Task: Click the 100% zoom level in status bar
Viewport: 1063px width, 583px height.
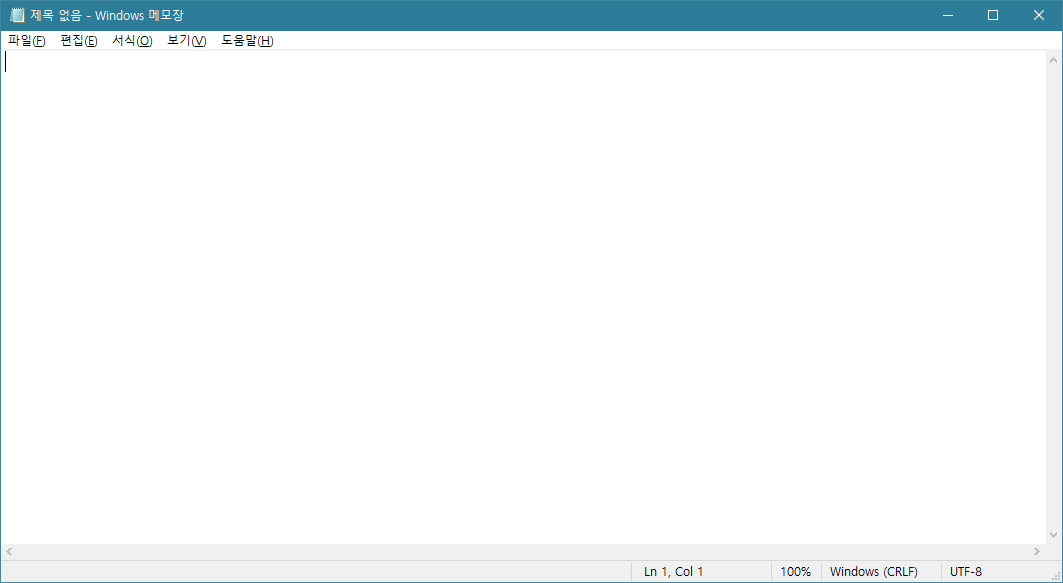Action: (795, 572)
